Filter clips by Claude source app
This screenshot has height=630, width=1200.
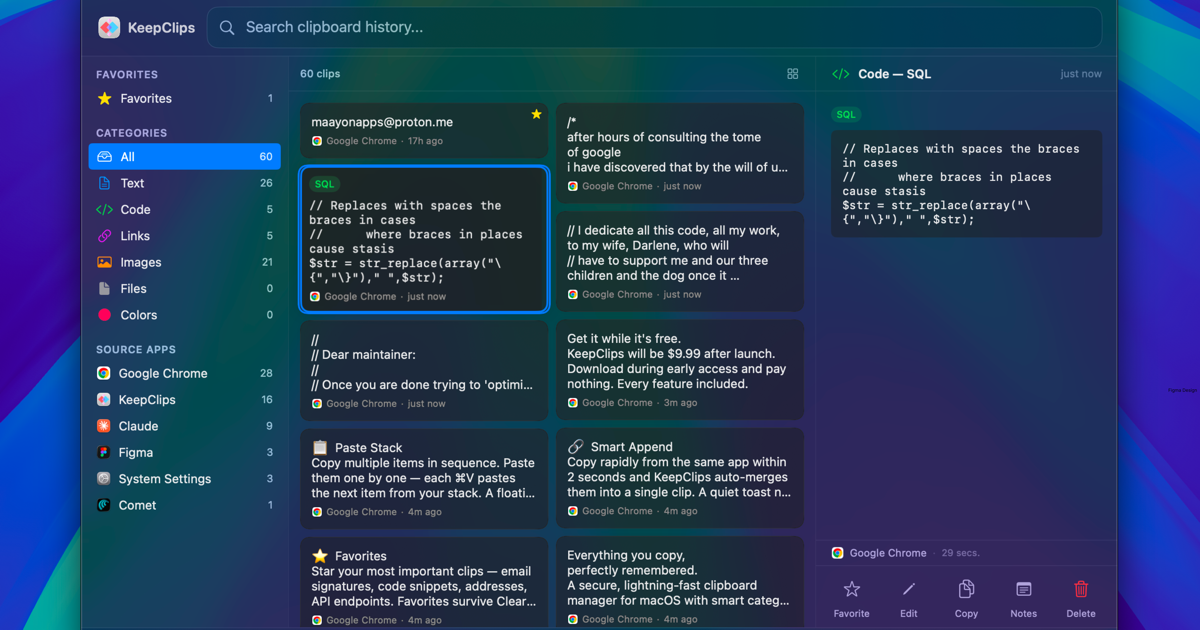(184, 426)
